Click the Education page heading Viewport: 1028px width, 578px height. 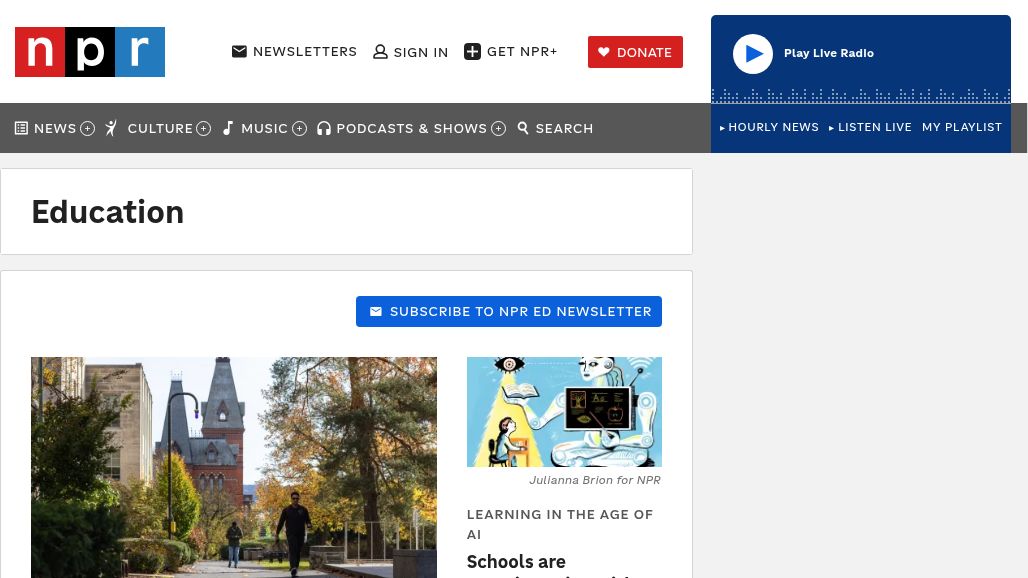(108, 212)
